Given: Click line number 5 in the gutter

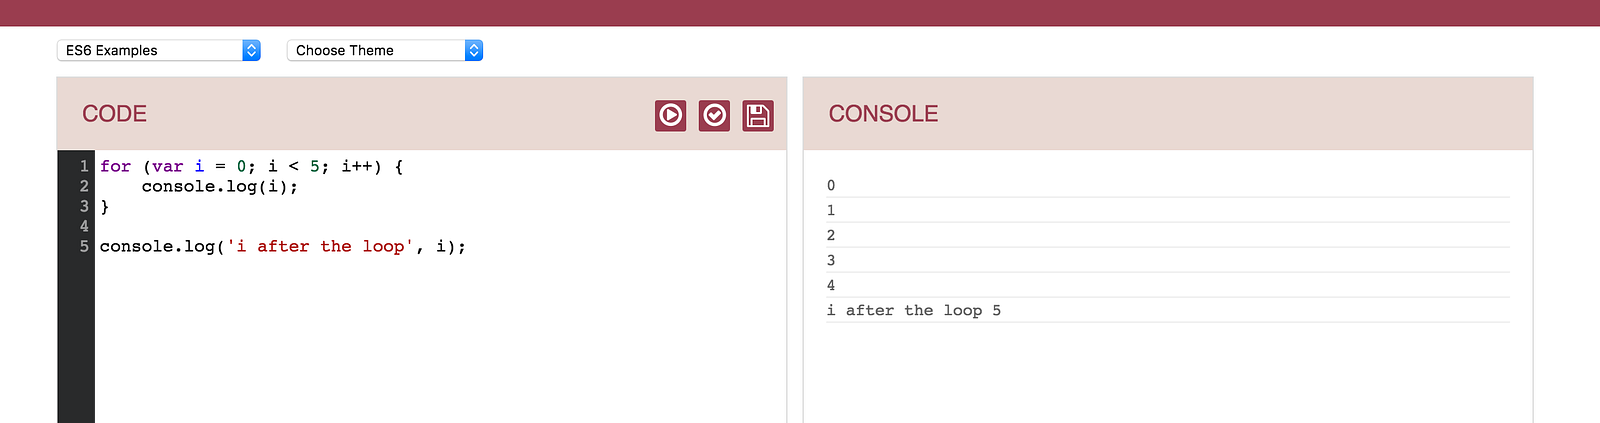Looking at the screenshot, I should tap(84, 246).
